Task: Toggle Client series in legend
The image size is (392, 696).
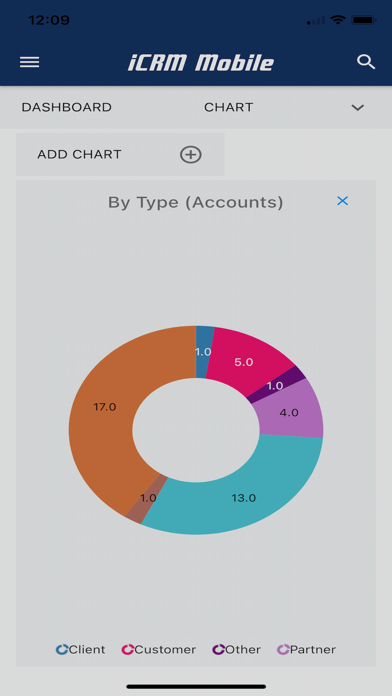Action: [x=80, y=649]
